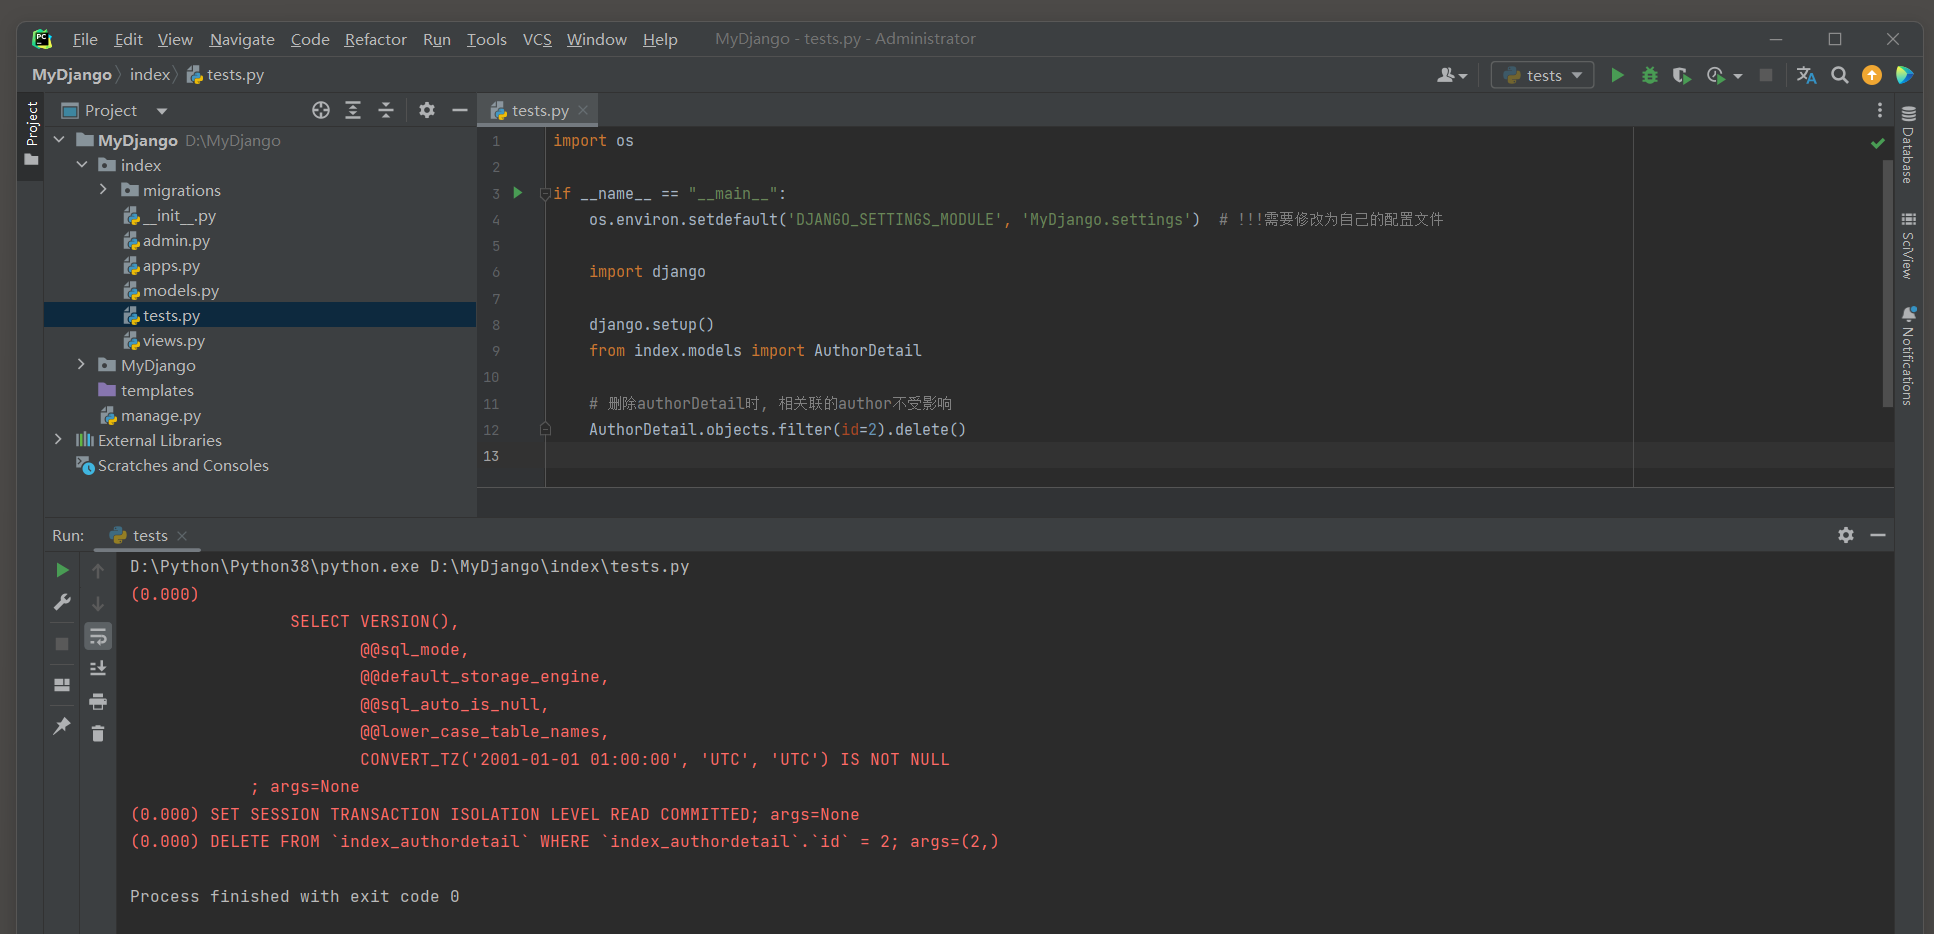Open the translate tool icon

1806,75
